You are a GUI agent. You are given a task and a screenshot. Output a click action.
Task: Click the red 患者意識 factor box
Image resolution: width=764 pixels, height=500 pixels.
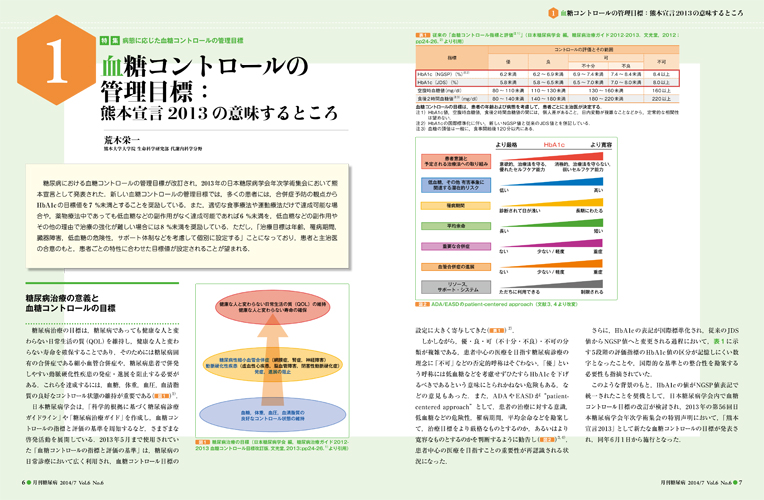tap(456, 161)
